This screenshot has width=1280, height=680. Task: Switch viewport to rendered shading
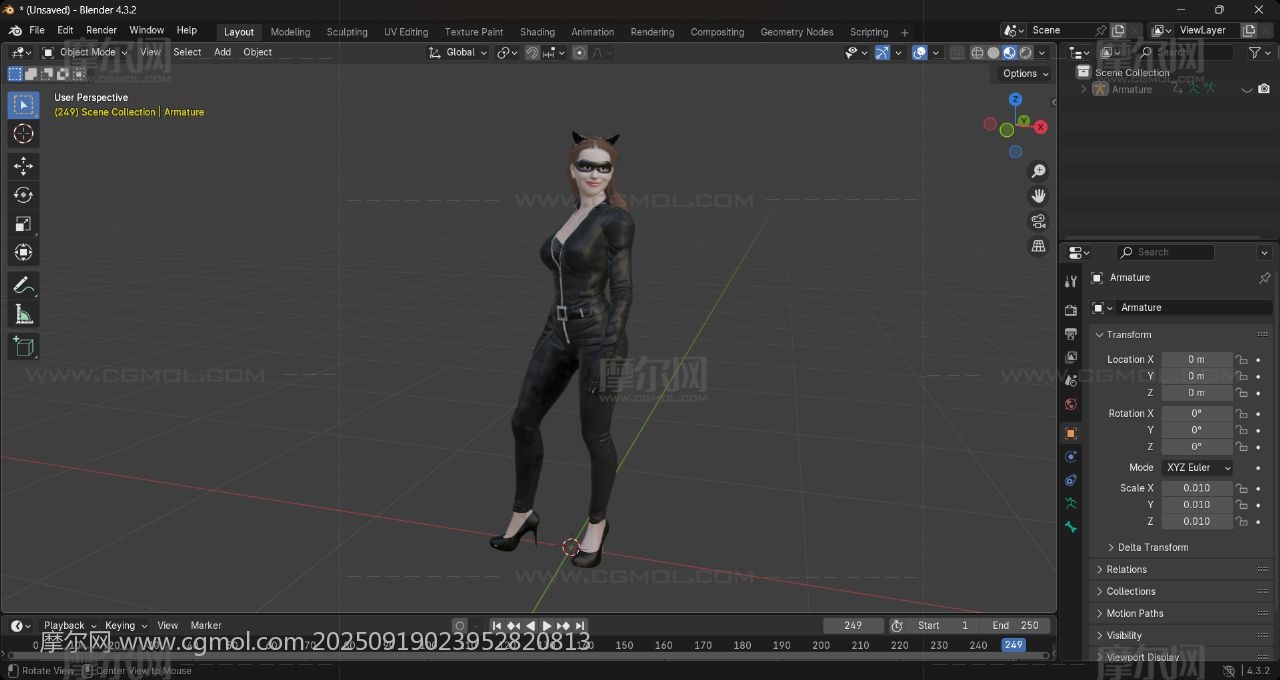point(1026,52)
